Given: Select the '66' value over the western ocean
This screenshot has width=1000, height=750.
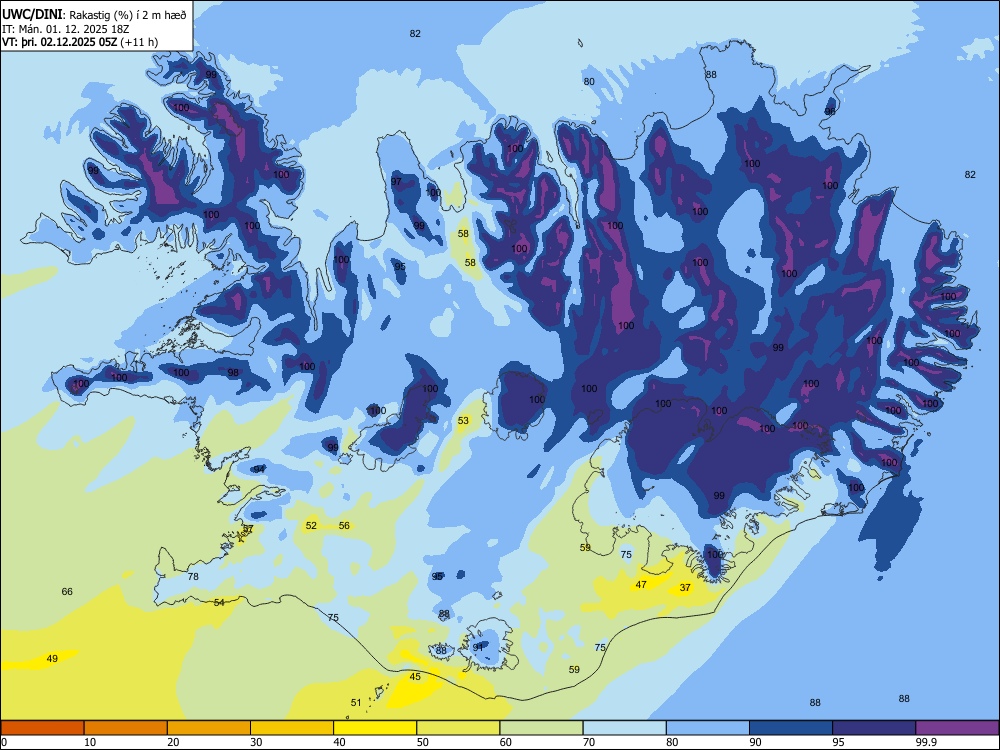Looking at the screenshot, I should 67,591.
